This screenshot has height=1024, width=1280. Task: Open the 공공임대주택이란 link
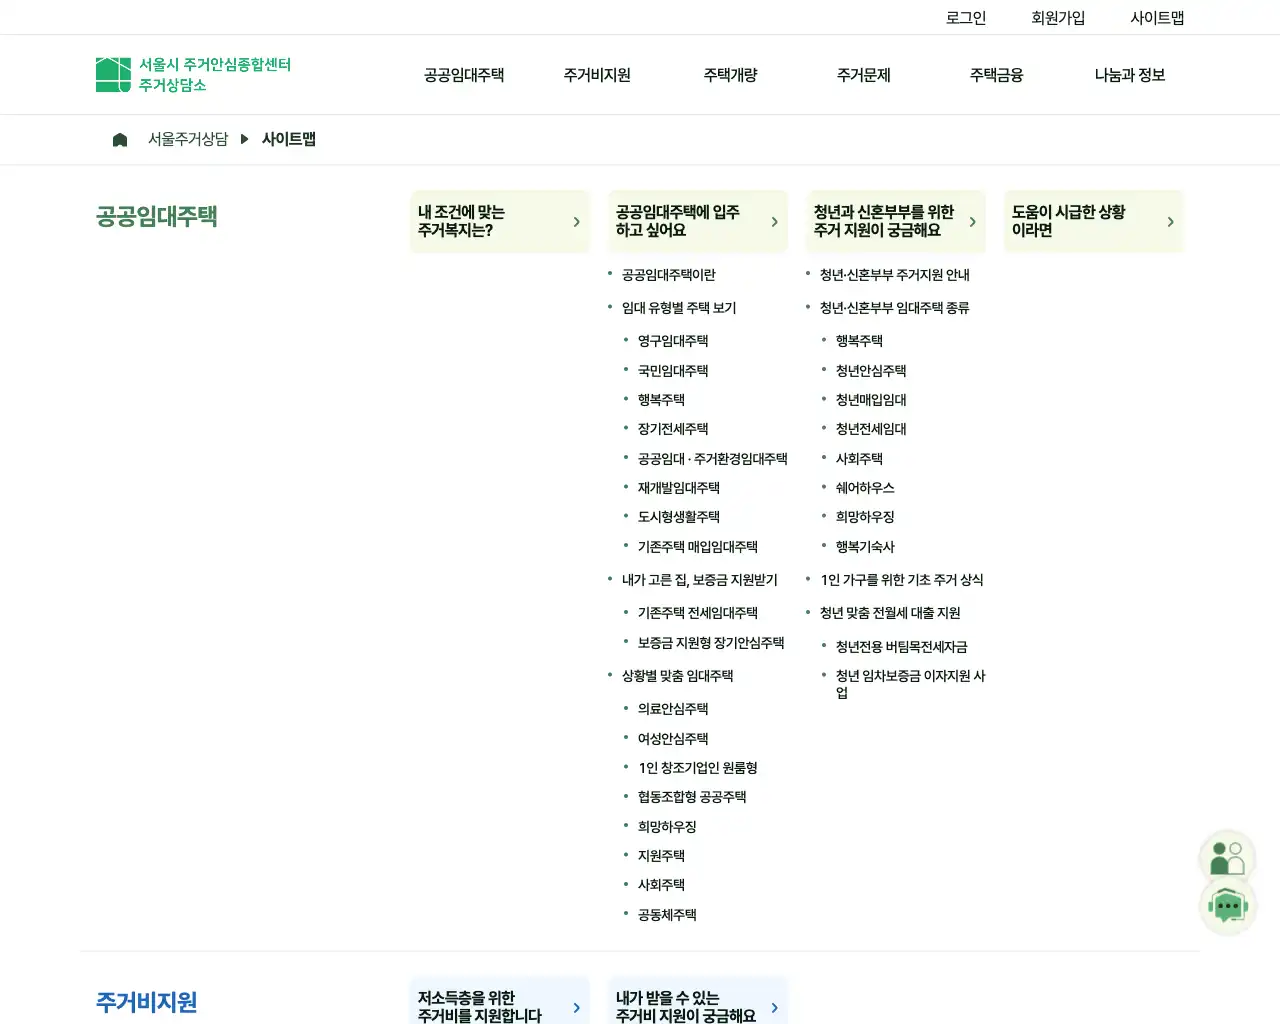point(668,274)
